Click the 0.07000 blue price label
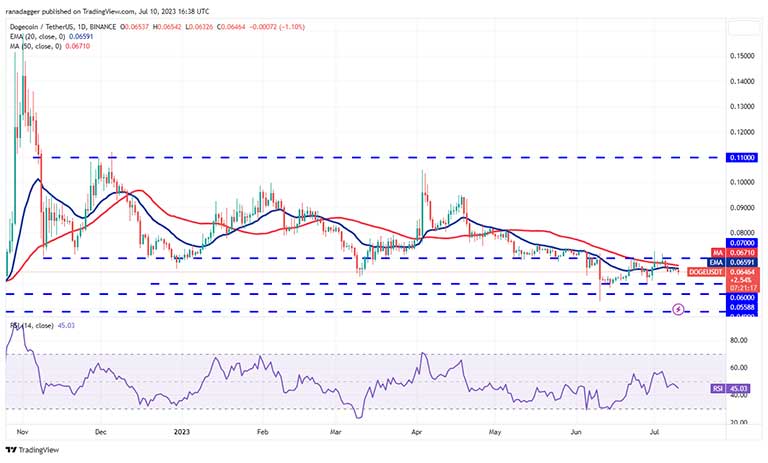 pos(743,243)
